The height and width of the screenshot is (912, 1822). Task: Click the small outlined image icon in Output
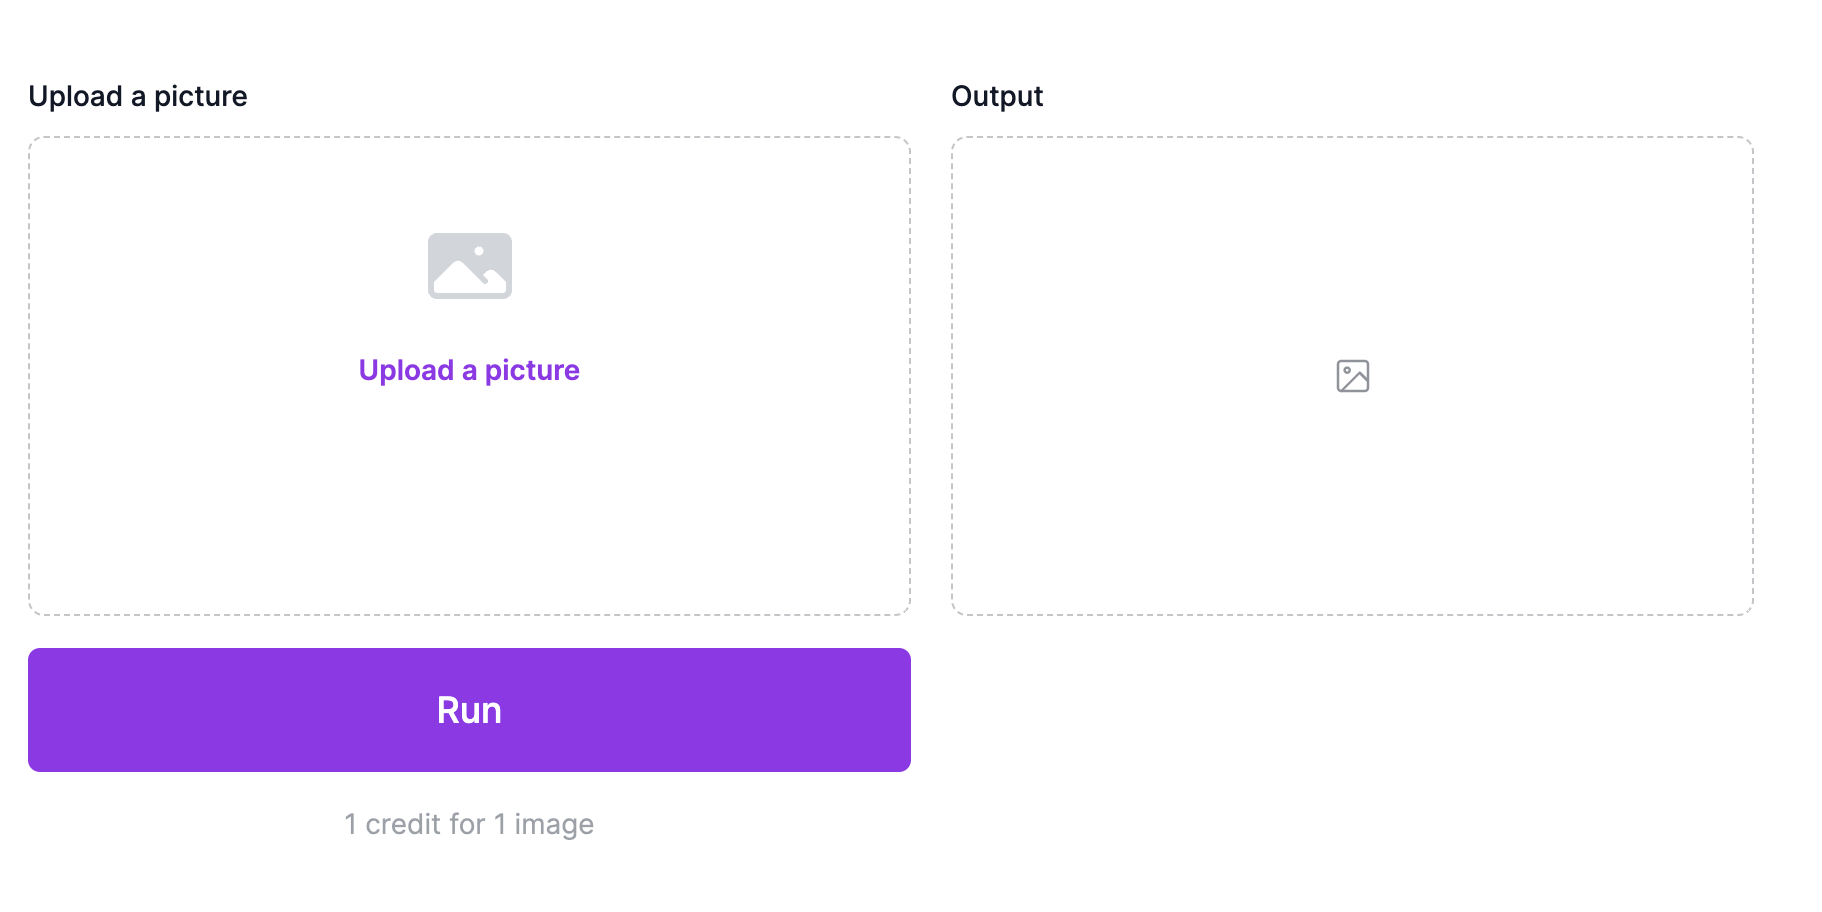point(1352,376)
